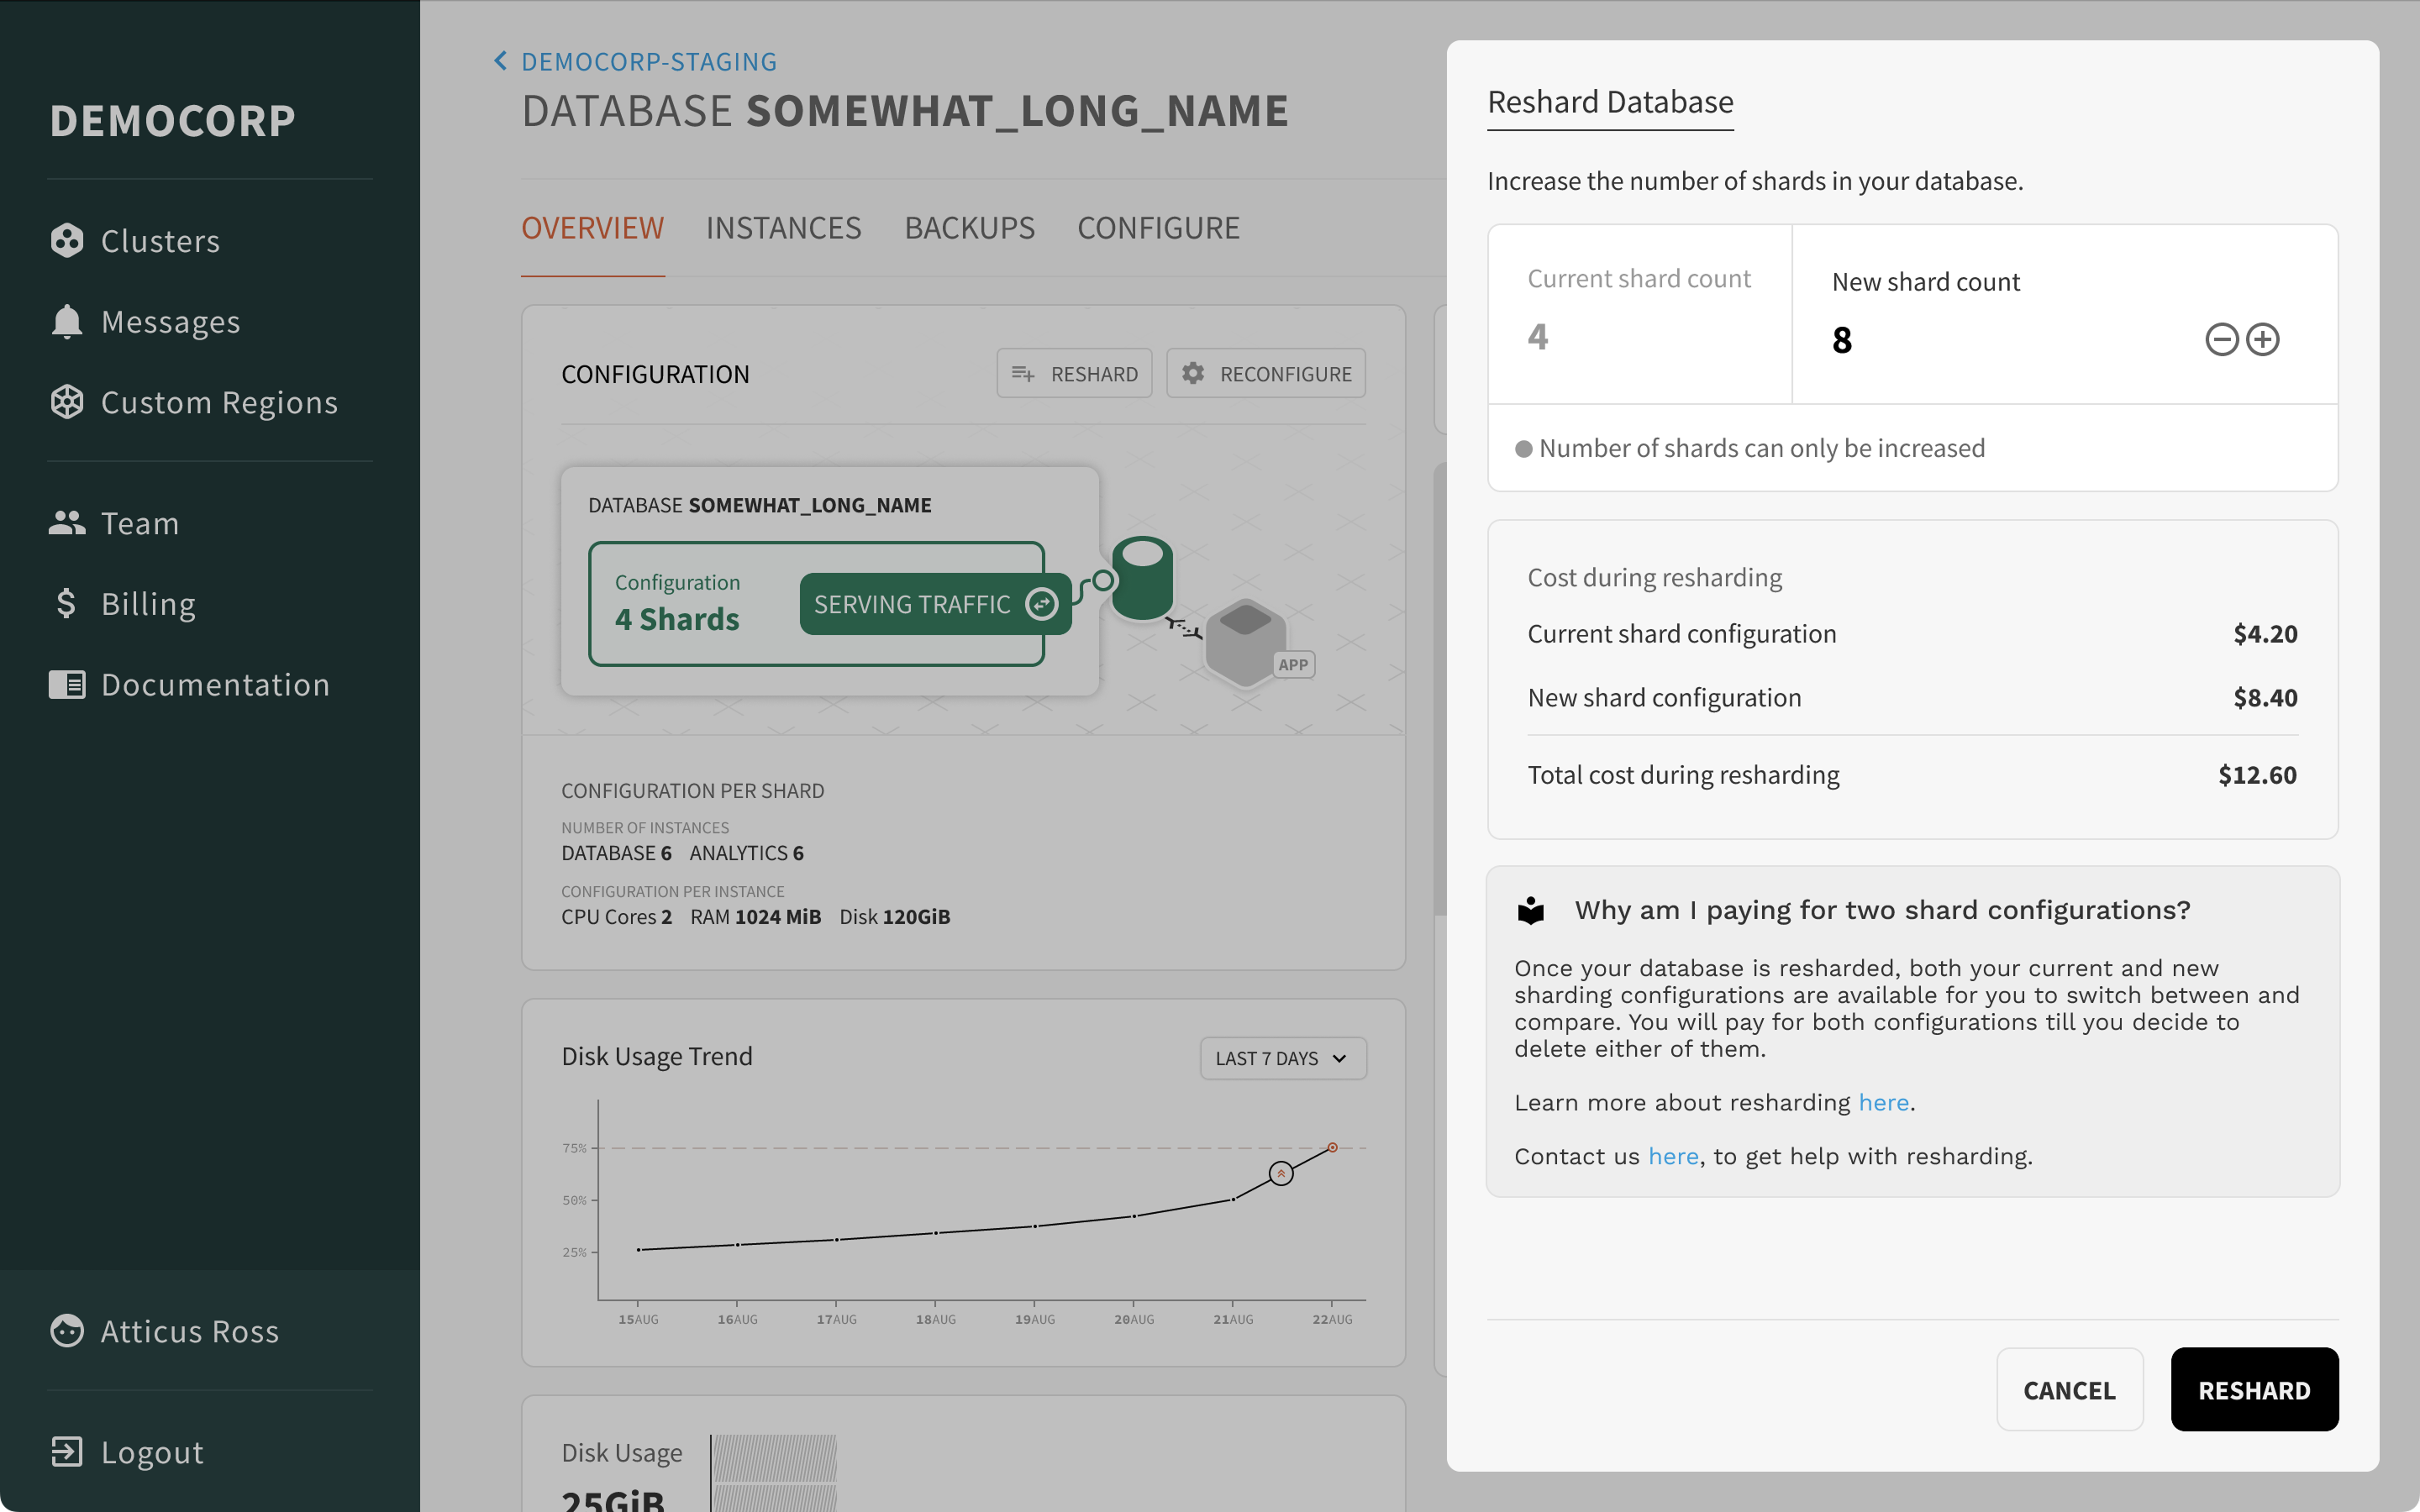The width and height of the screenshot is (2420, 1512).
Task: Click the Custom Regions wheel icon
Action: [x=67, y=402]
